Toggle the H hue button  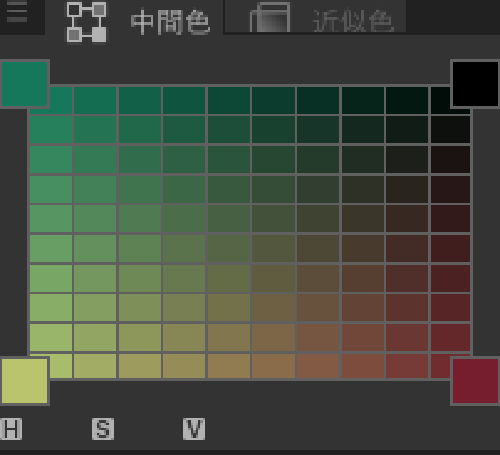click(x=11, y=429)
